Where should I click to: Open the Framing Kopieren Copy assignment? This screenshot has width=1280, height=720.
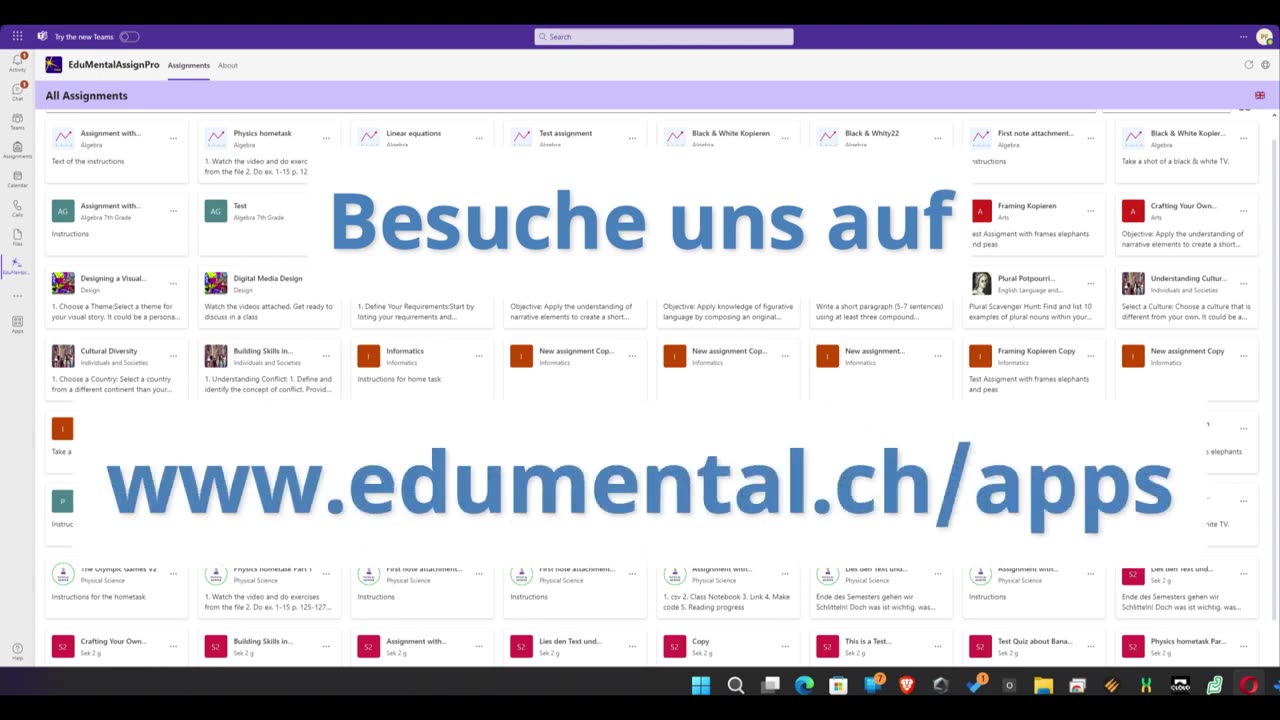point(1037,351)
